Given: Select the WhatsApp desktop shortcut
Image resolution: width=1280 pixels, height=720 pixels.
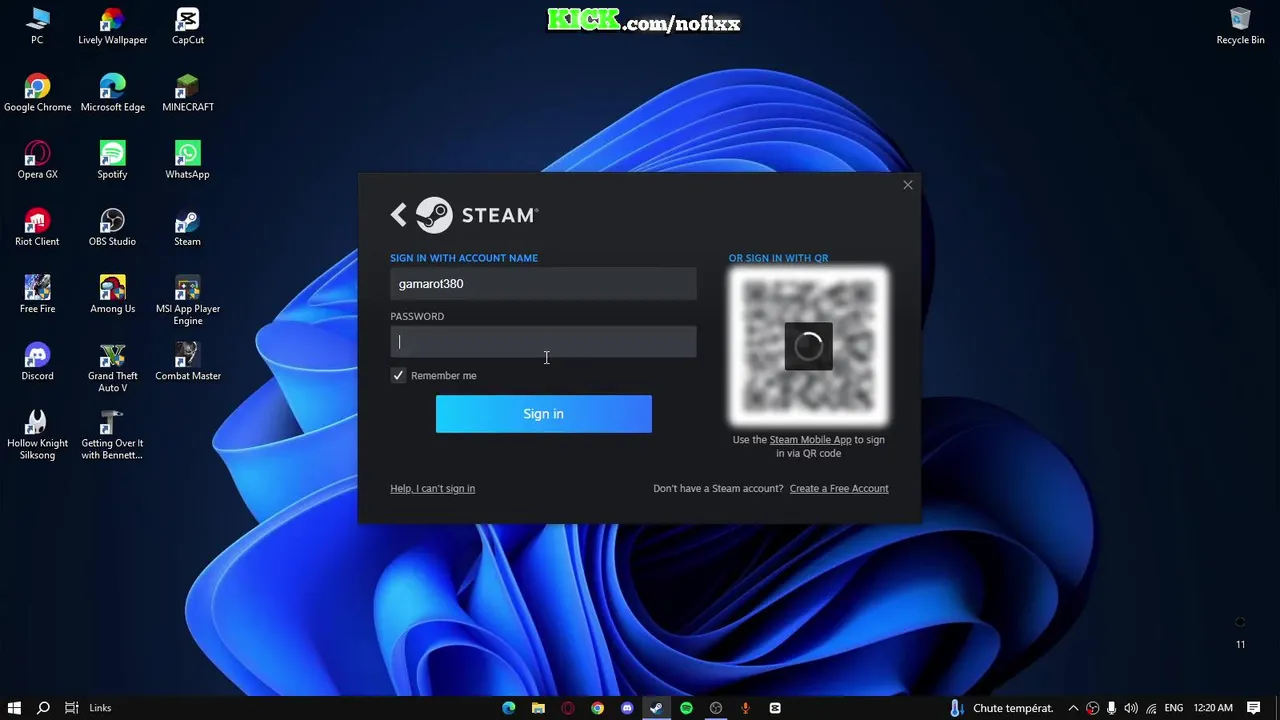Looking at the screenshot, I should coord(187,160).
